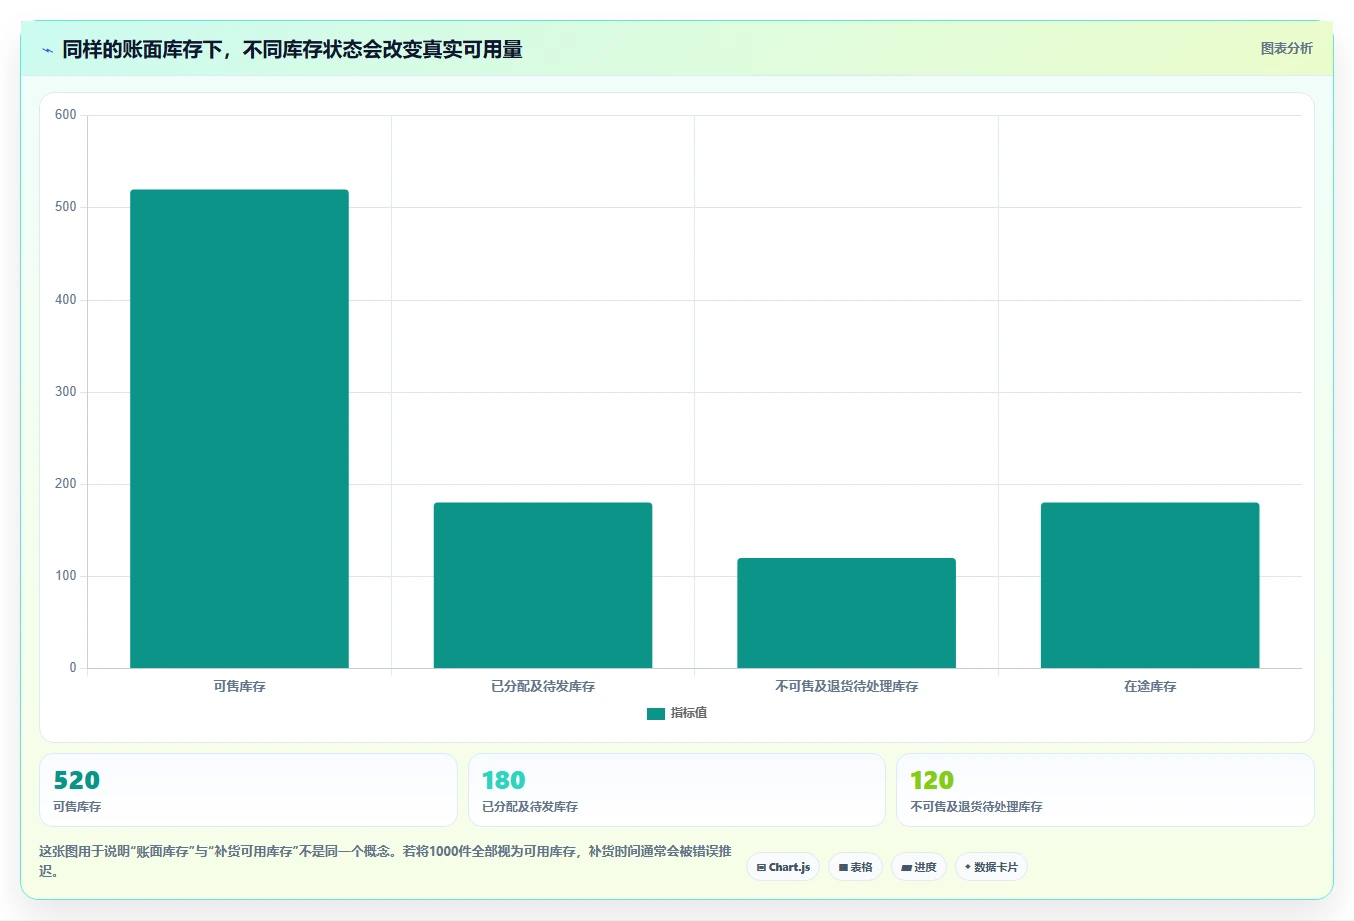Image resolution: width=1354 pixels, height=921 pixels.
Task: Click the 指标值 legend label
Action: coord(689,713)
